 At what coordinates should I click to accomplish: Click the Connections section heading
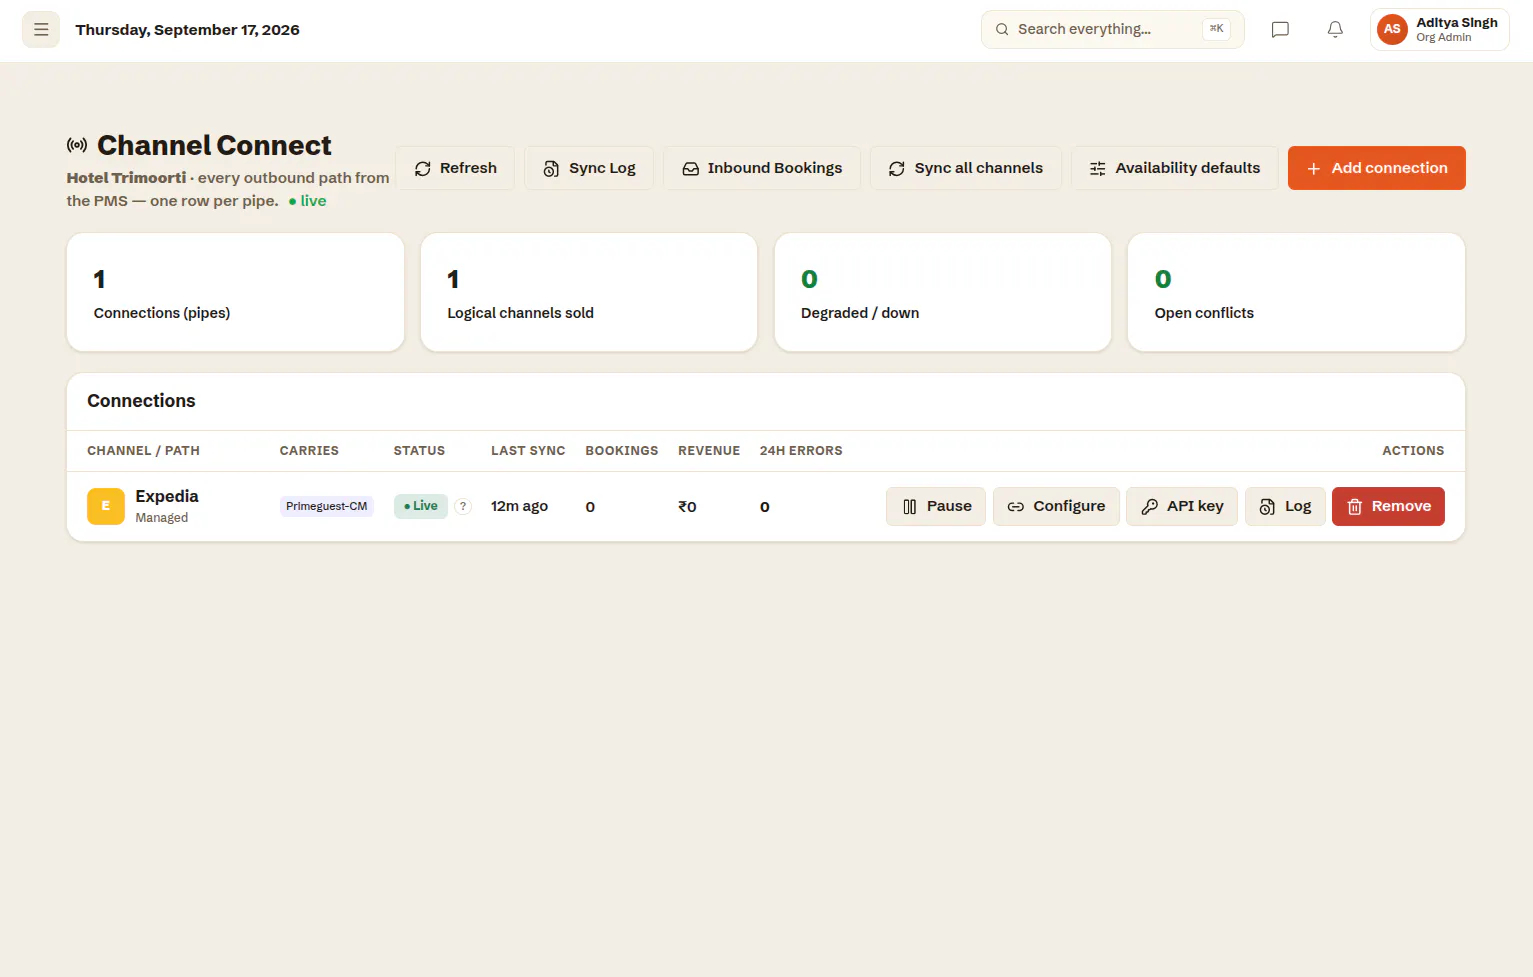[x=141, y=401]
